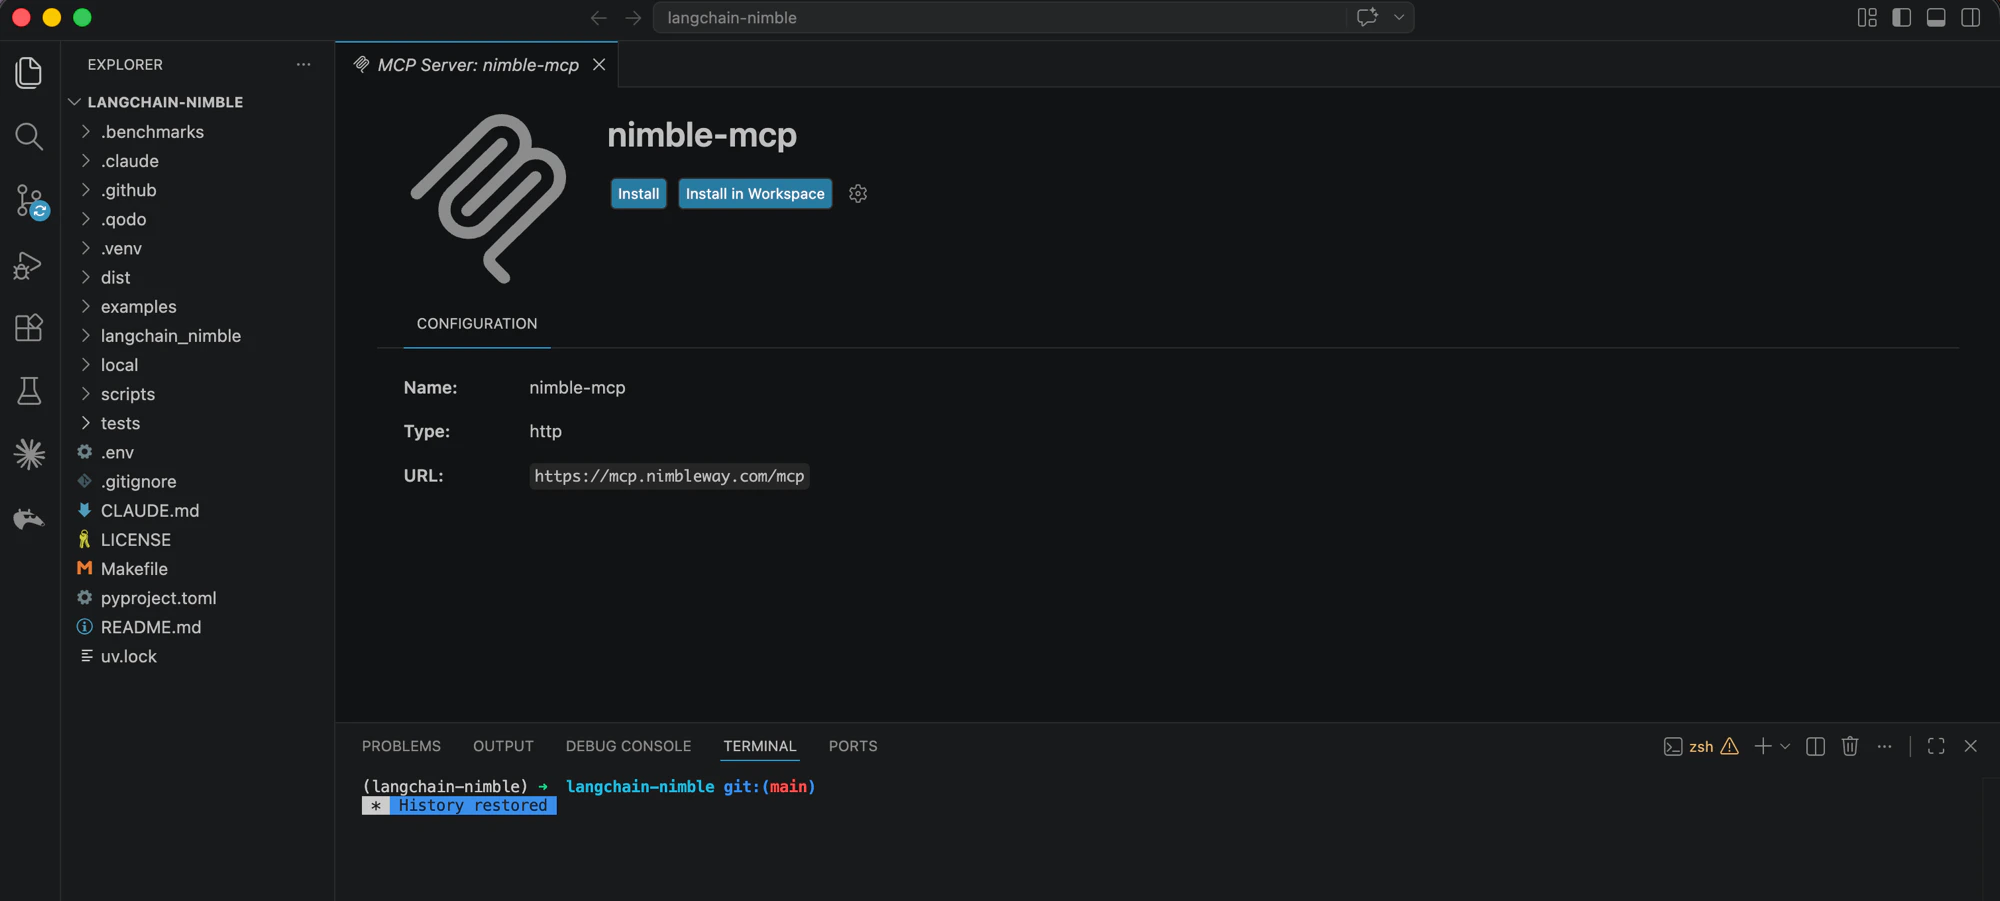Click the Install button

pyautogui.click(x=638, y=194)
